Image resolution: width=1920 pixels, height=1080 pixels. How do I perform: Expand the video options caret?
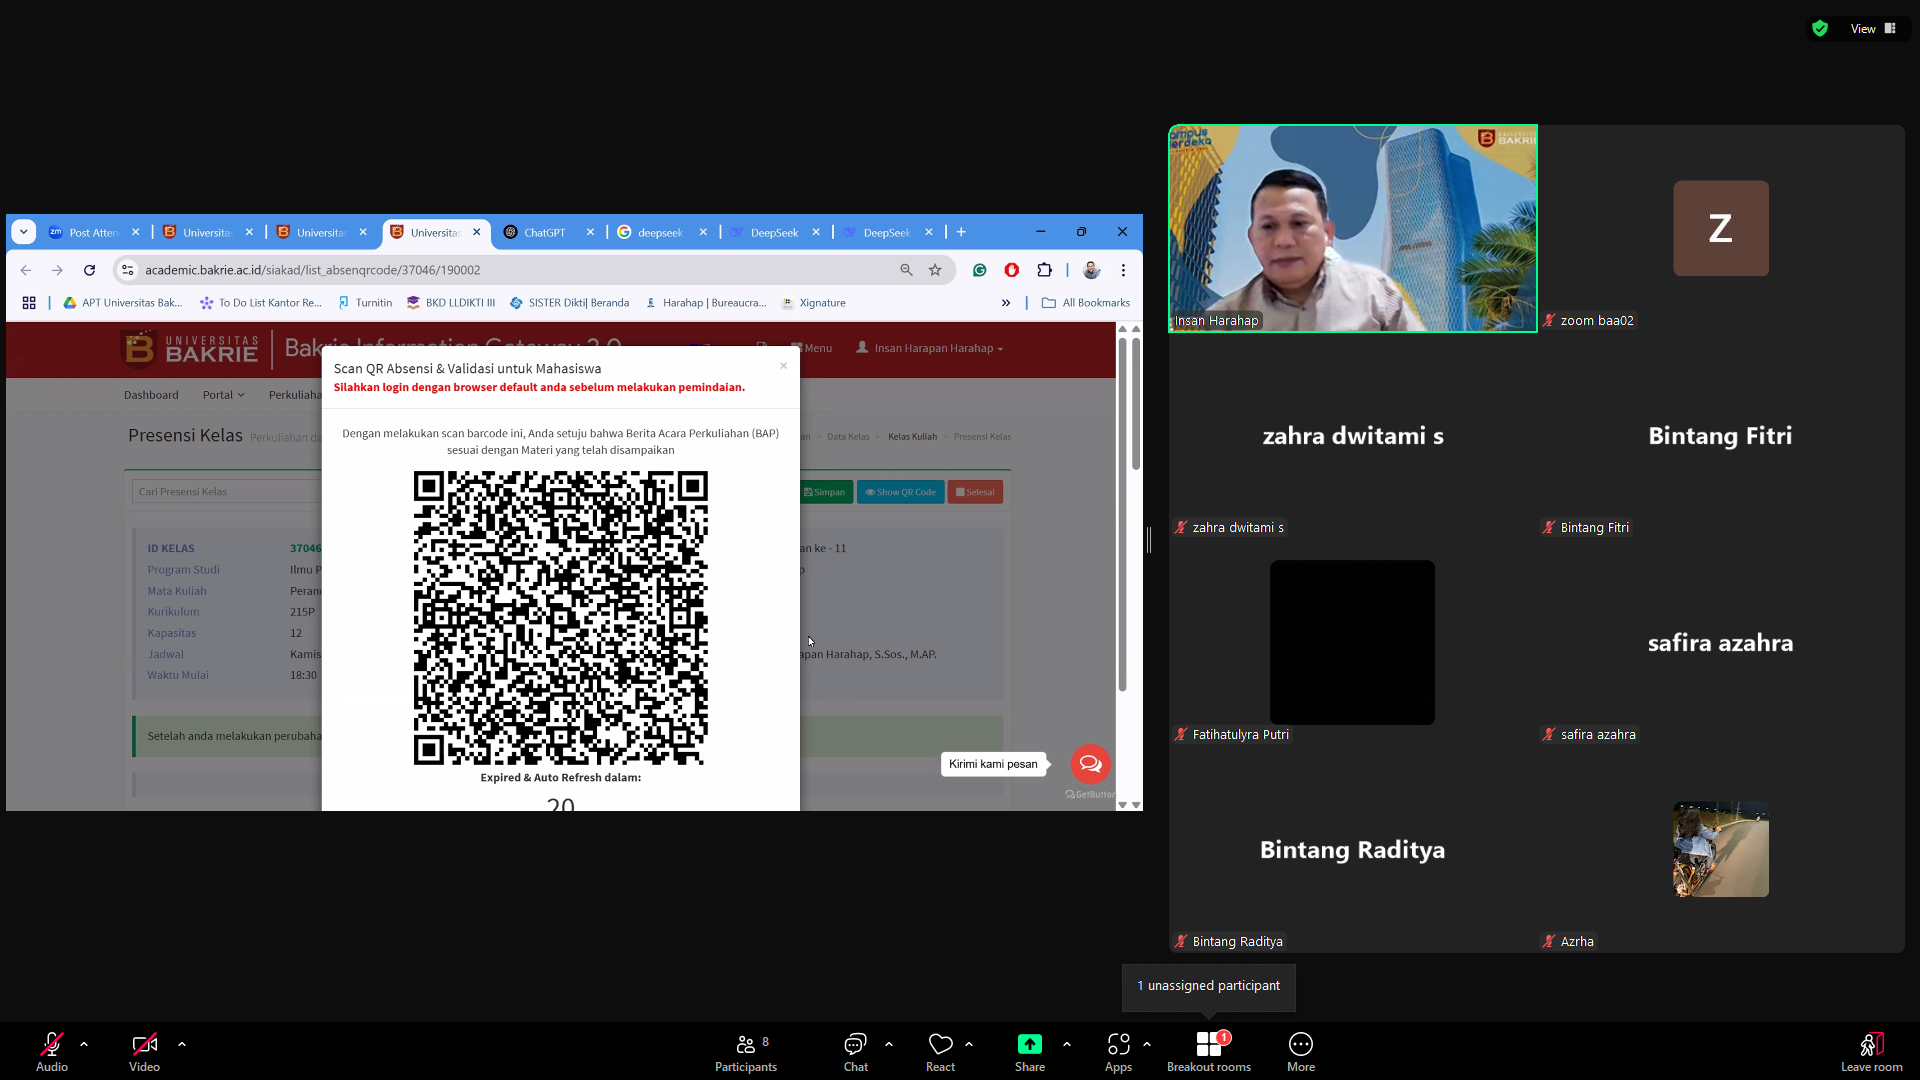(x=182, y=1044)
